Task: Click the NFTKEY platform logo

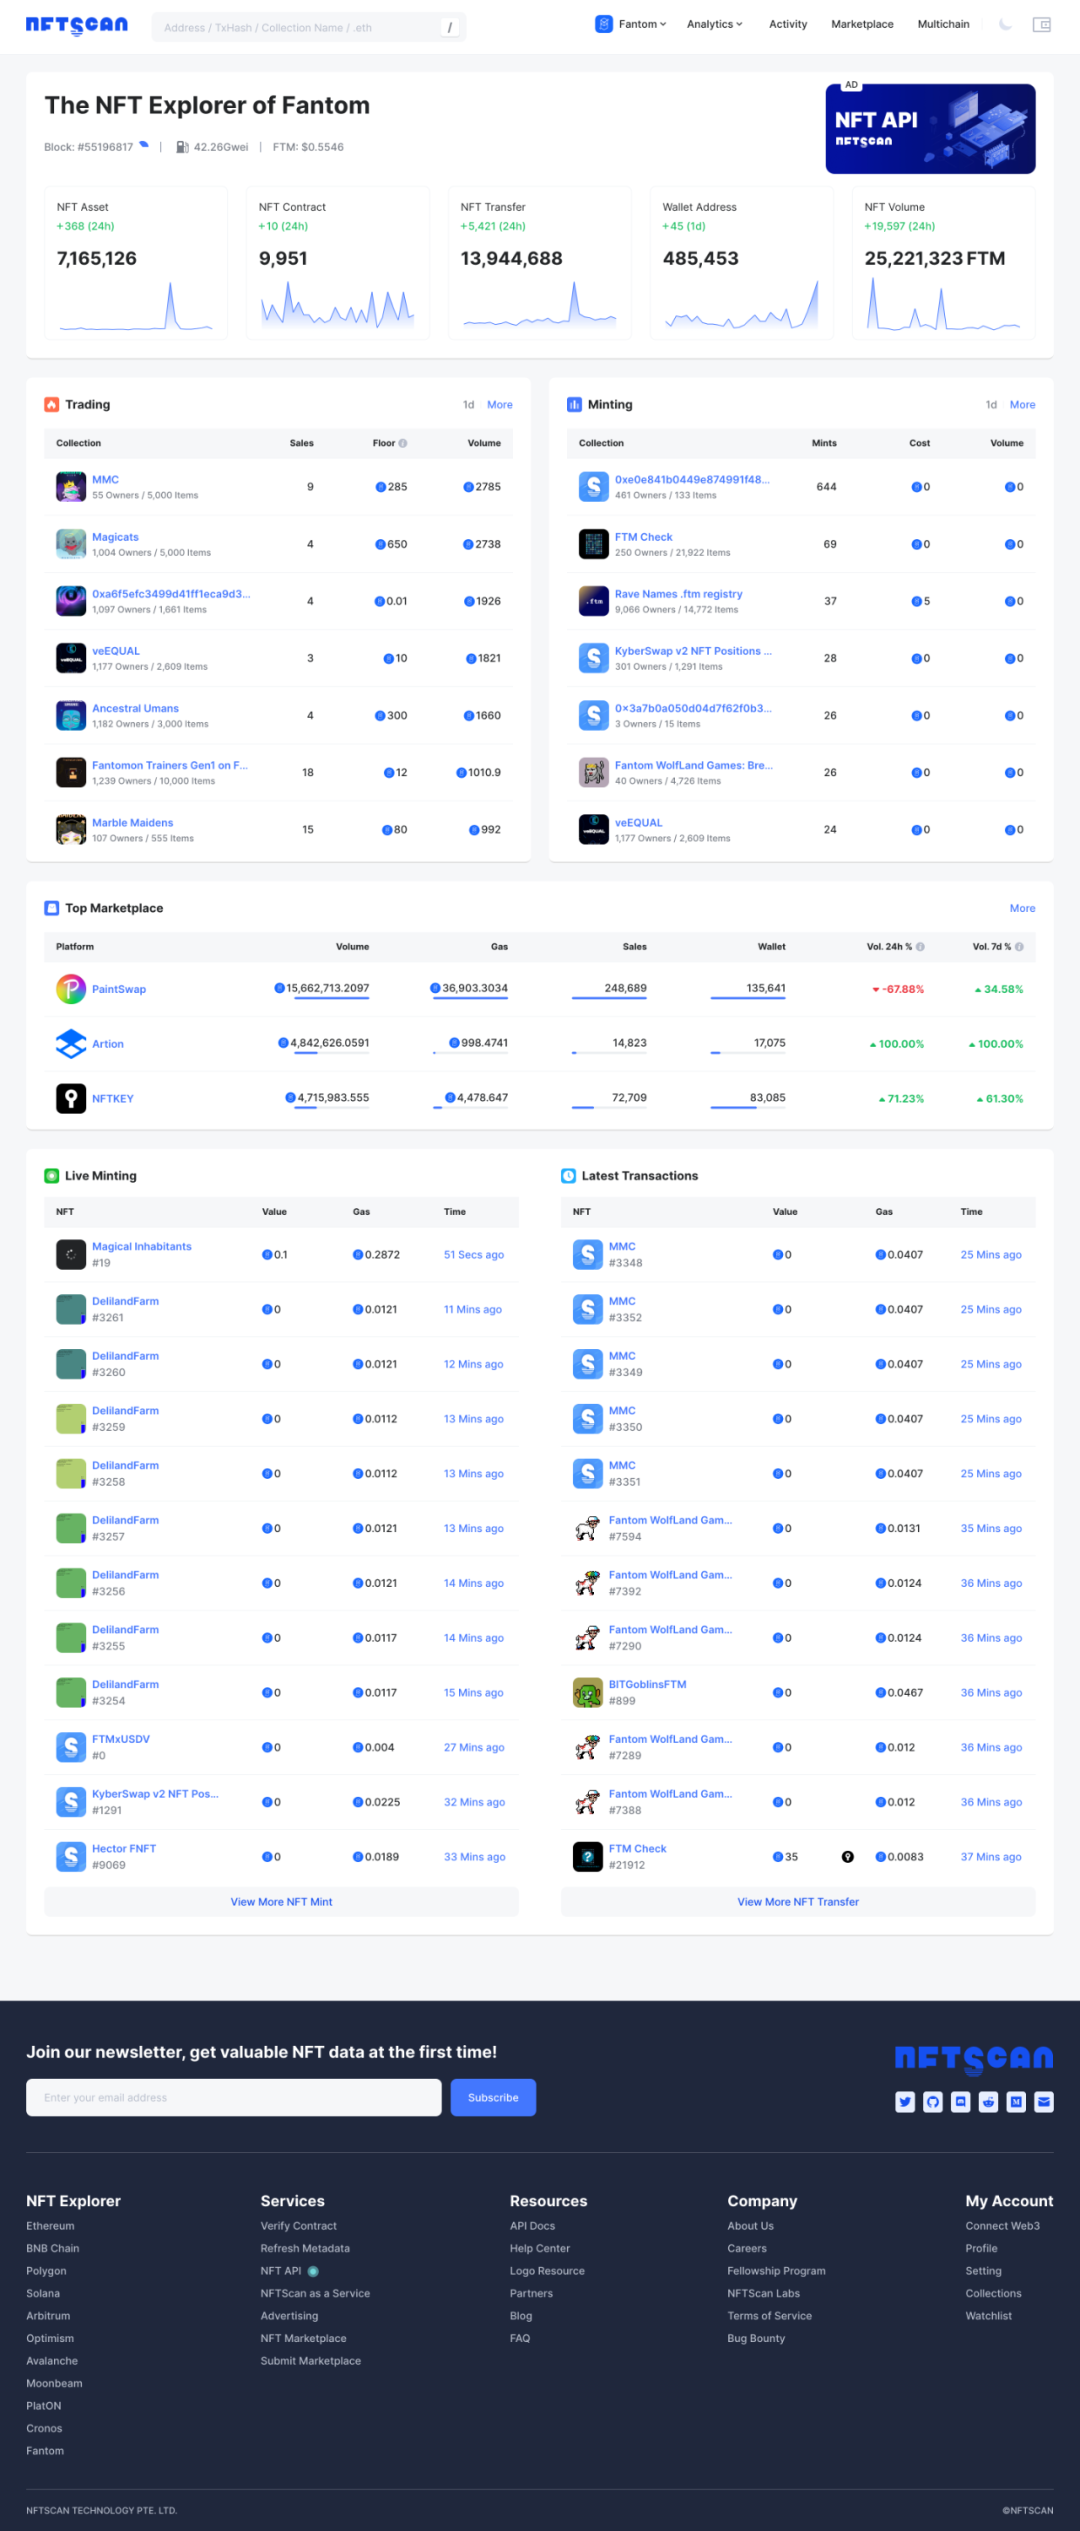Action: (x=71, y=1098)
